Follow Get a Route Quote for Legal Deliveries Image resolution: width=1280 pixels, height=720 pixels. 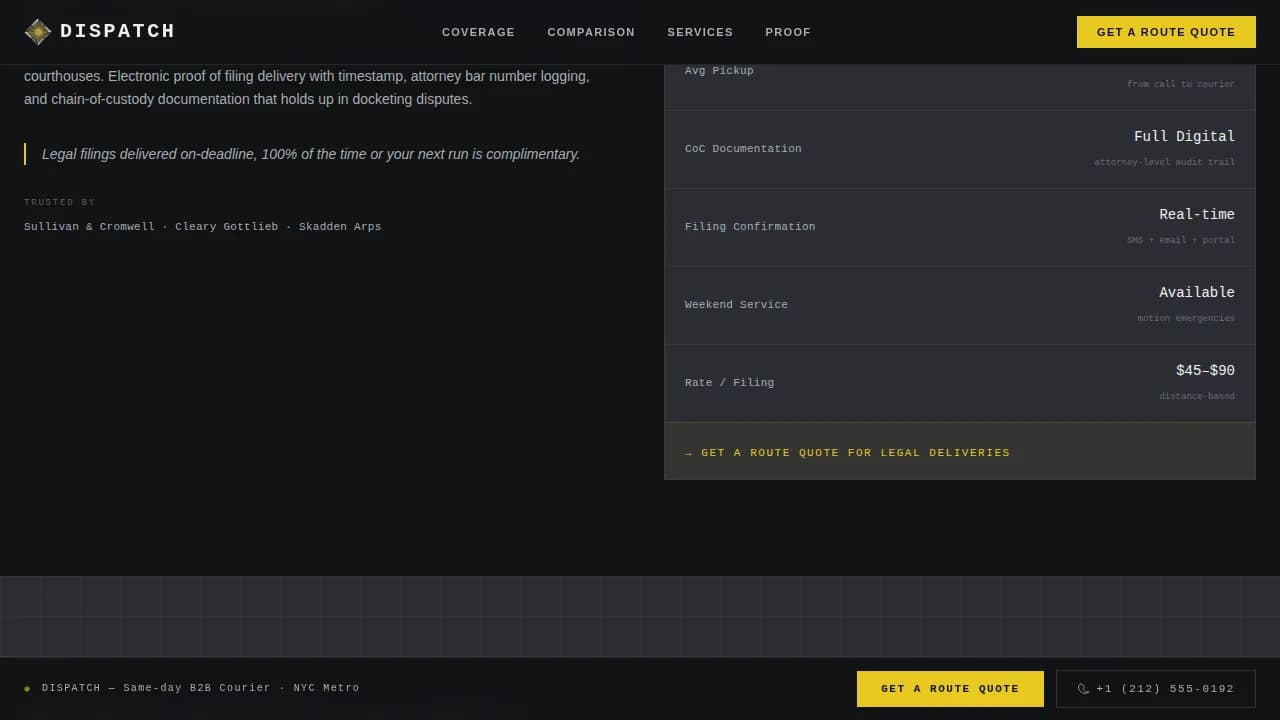(855, 453)
